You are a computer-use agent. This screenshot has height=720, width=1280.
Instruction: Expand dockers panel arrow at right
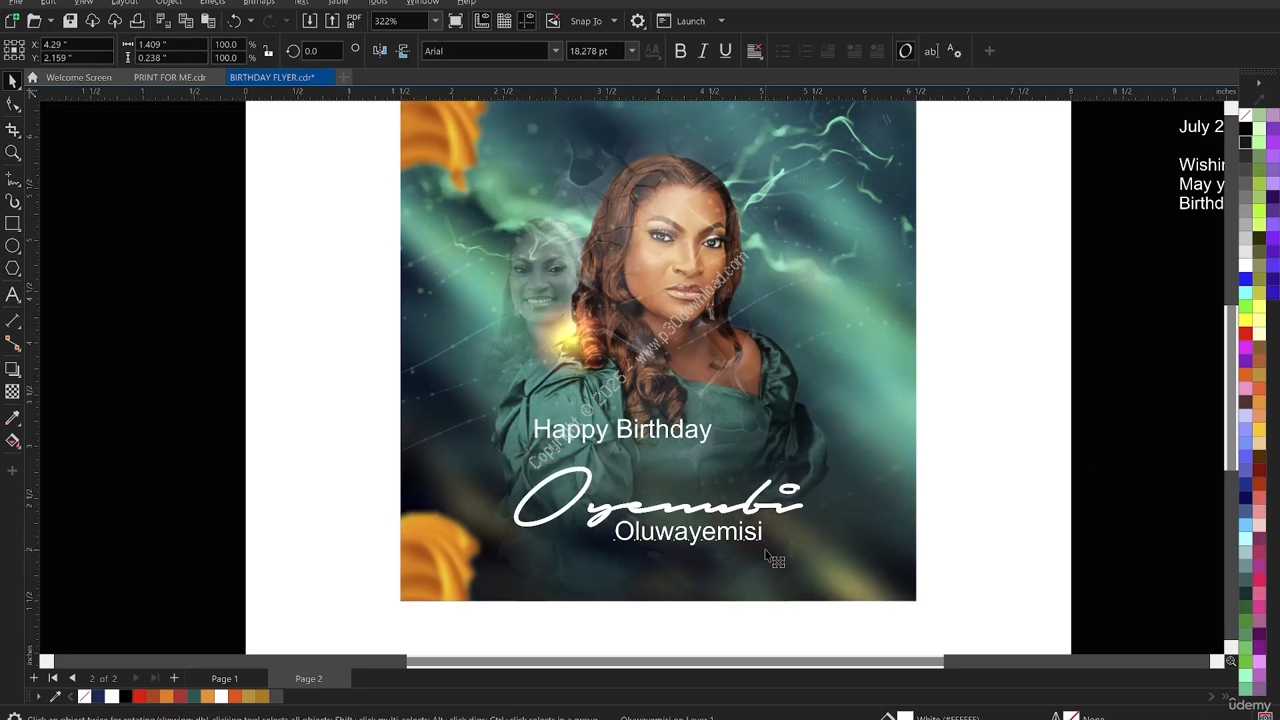(1259, 82)
